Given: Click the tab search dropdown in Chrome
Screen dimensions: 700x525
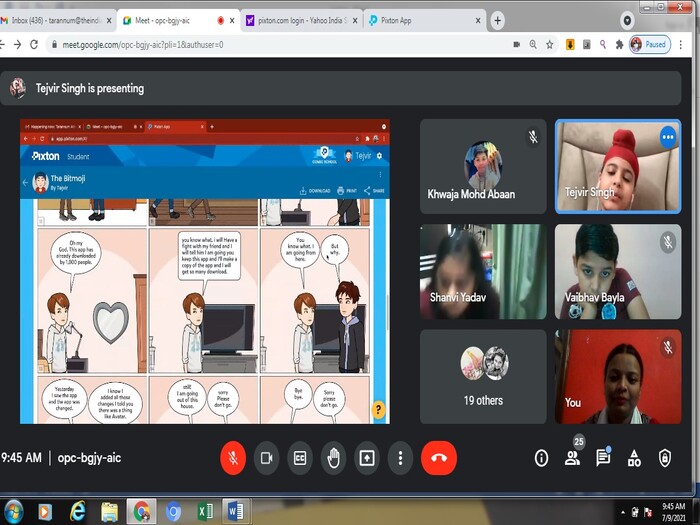Looking at the screenshot, I should point(627,21).
